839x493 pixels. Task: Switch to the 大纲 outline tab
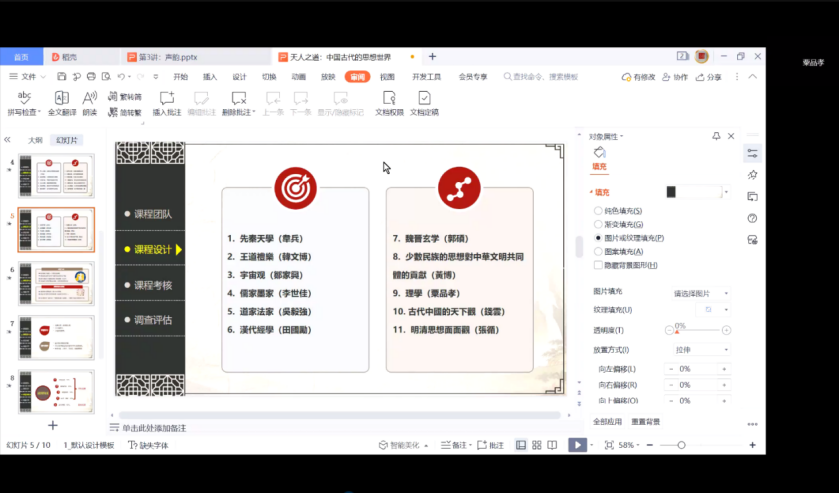tap(35, 140)
